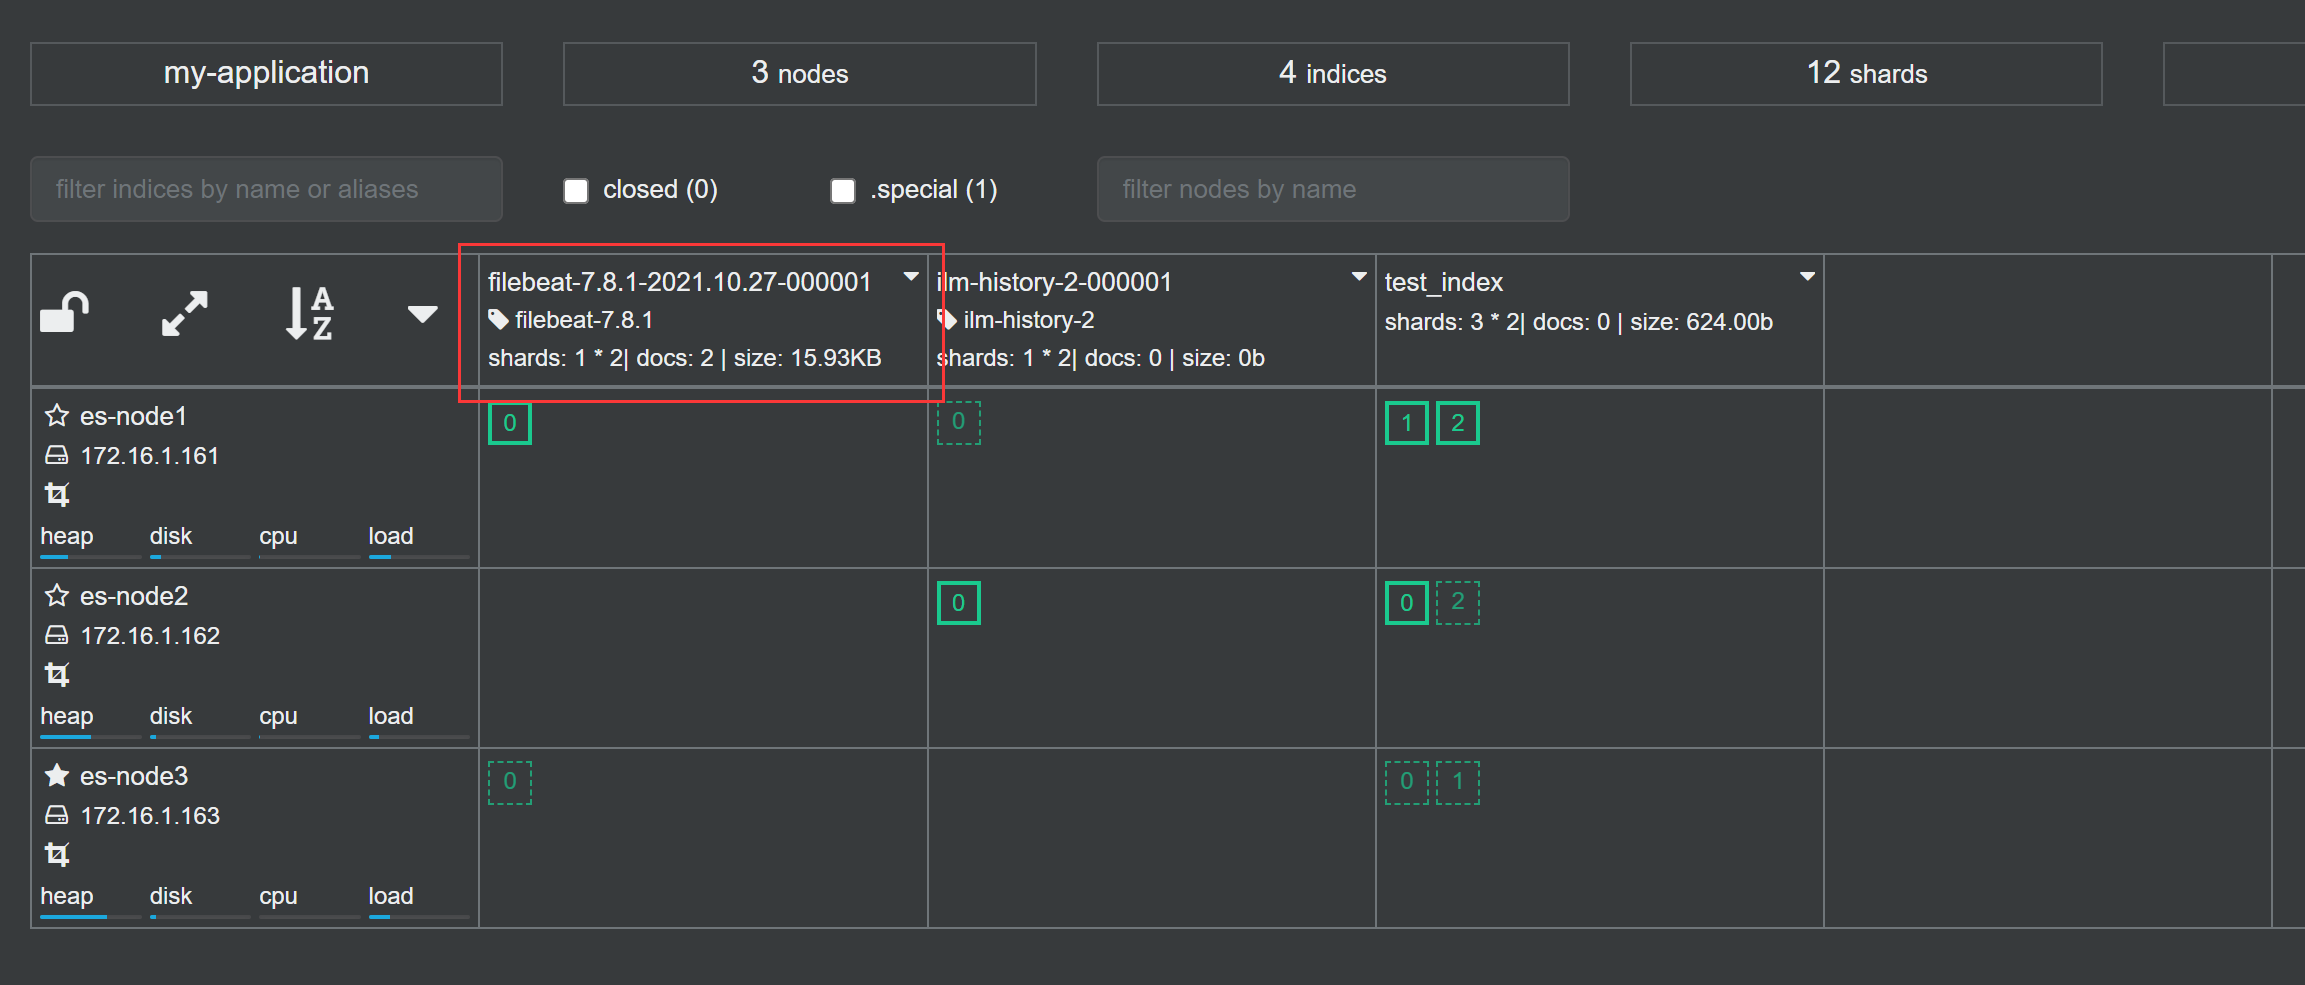Click the es-node1 node name
The width and height of the screenshot is (2305, 985).
click(x=134, y=416)
